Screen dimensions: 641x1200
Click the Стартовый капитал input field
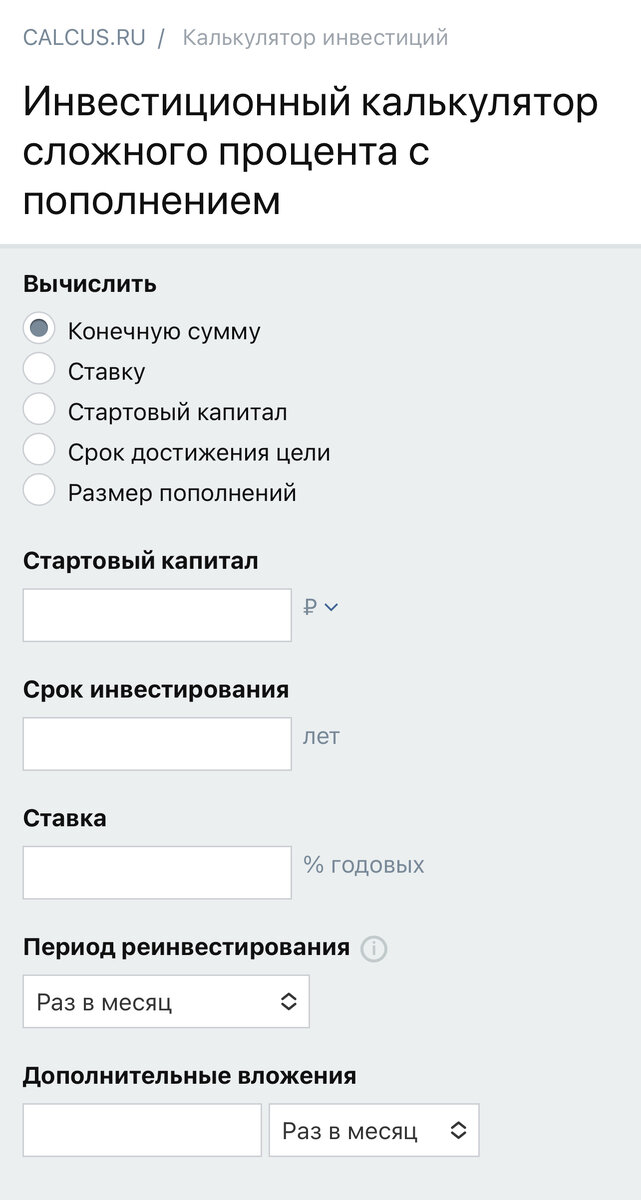(156, 614)
